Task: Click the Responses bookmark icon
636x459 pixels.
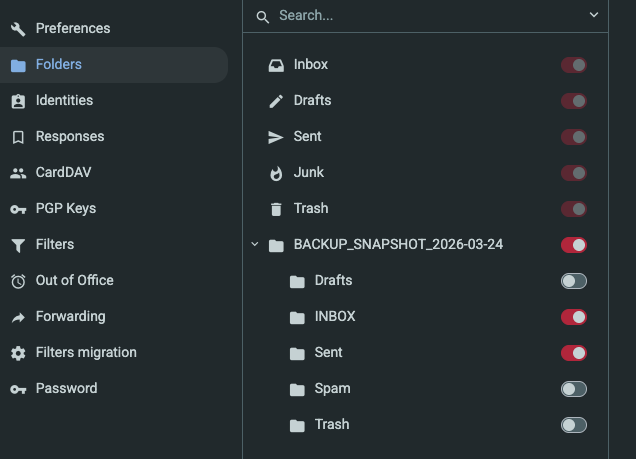Action: [x=18, y=137]
